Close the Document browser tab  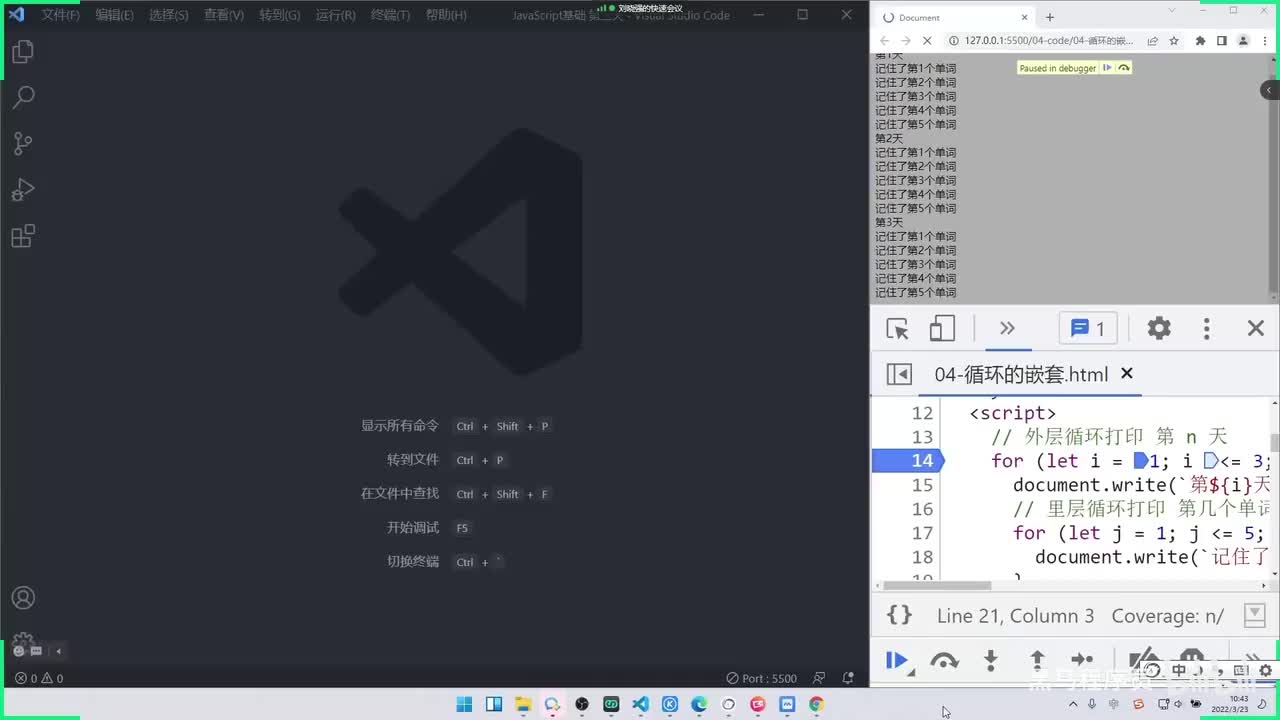tap(1025, 17)
